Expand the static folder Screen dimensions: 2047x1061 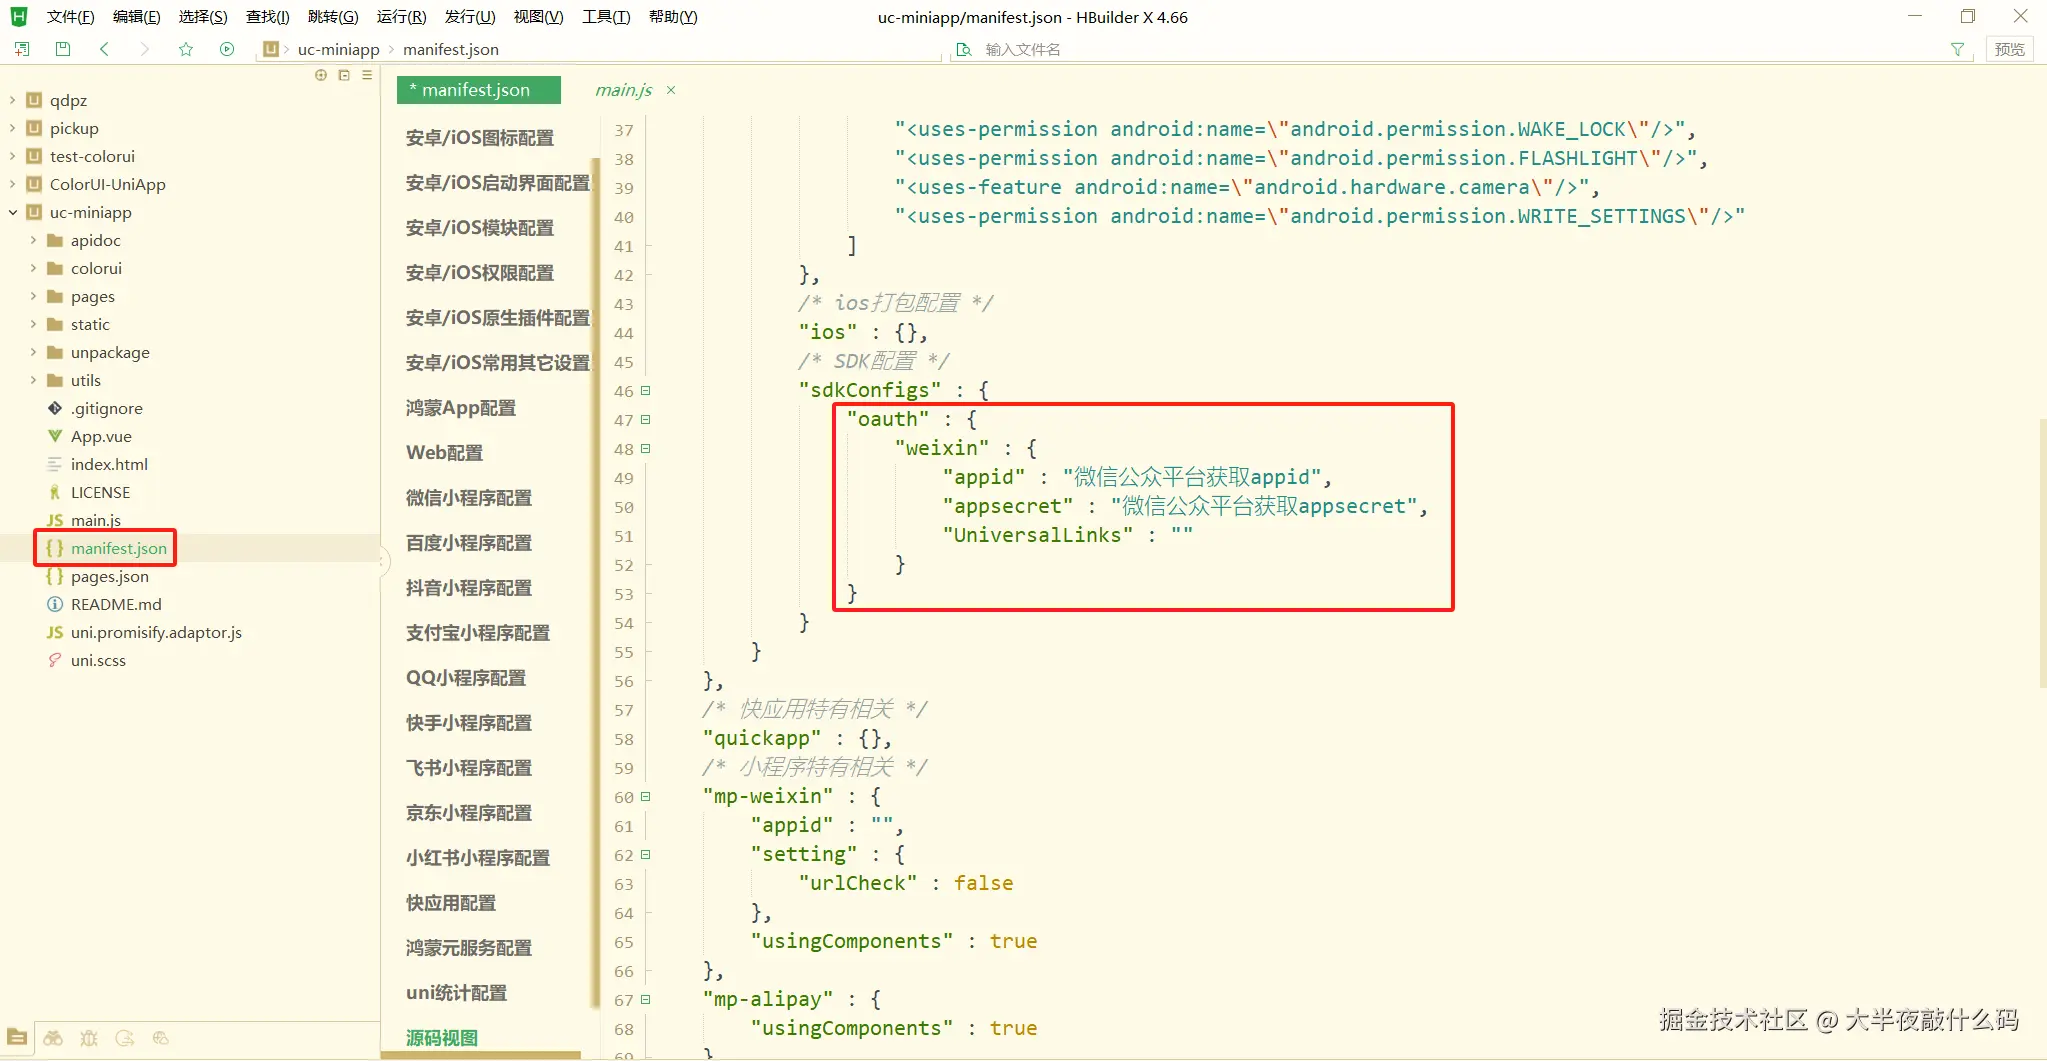(33, 324)
